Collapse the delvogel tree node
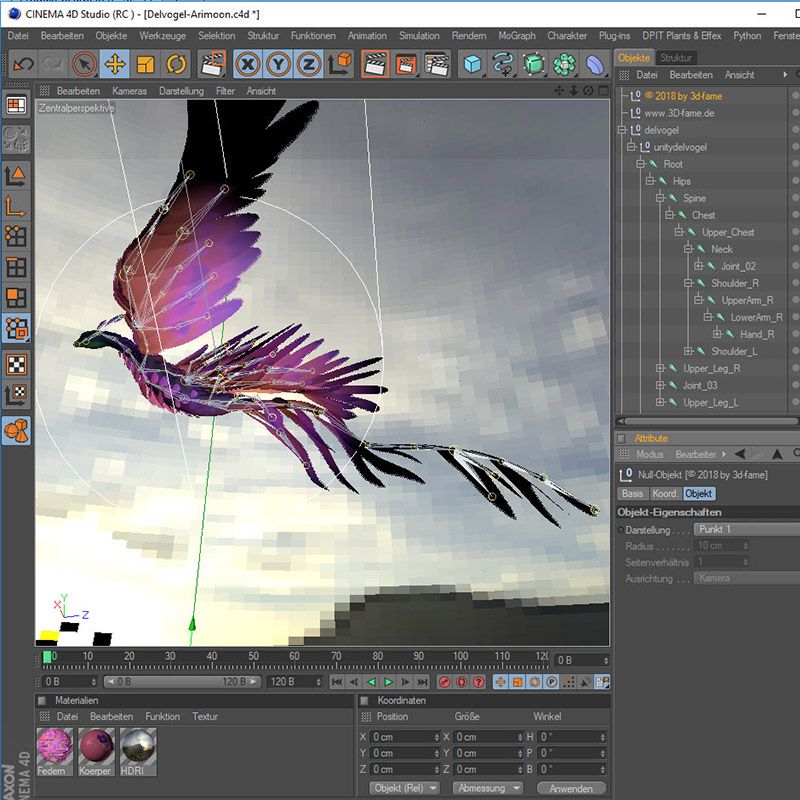Viewport: 800px width, 800px height. coord(622,130)
